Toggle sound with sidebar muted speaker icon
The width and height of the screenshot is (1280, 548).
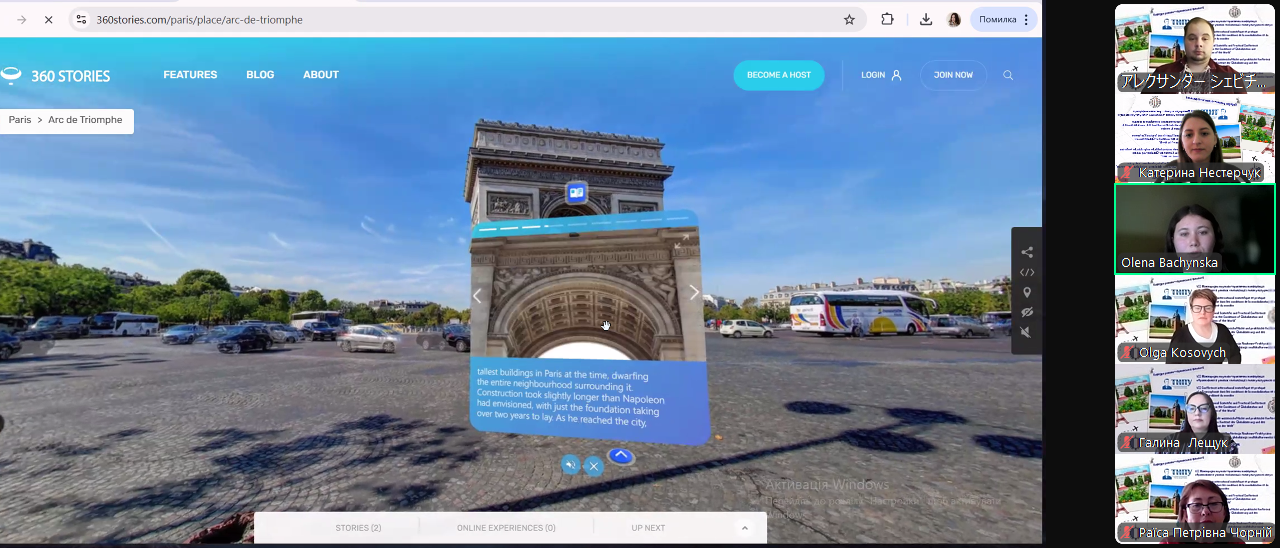1027,332
